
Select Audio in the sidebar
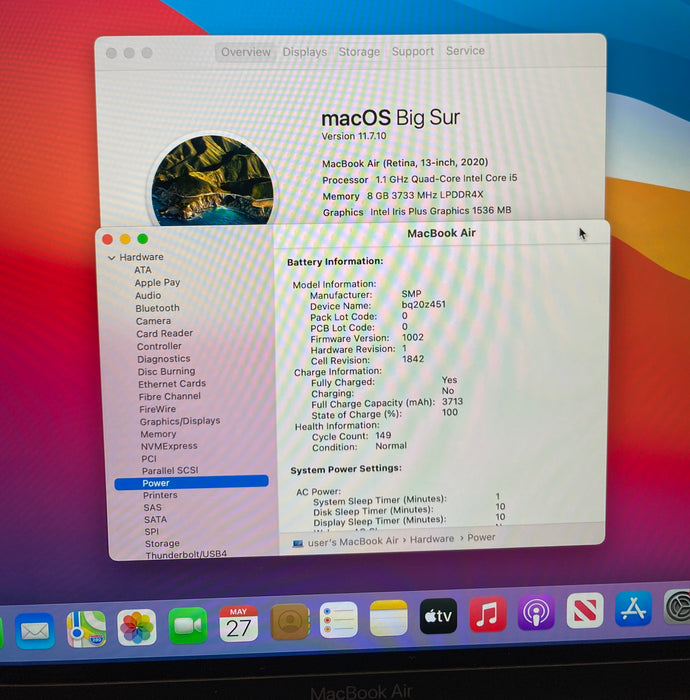click(148, 296)
